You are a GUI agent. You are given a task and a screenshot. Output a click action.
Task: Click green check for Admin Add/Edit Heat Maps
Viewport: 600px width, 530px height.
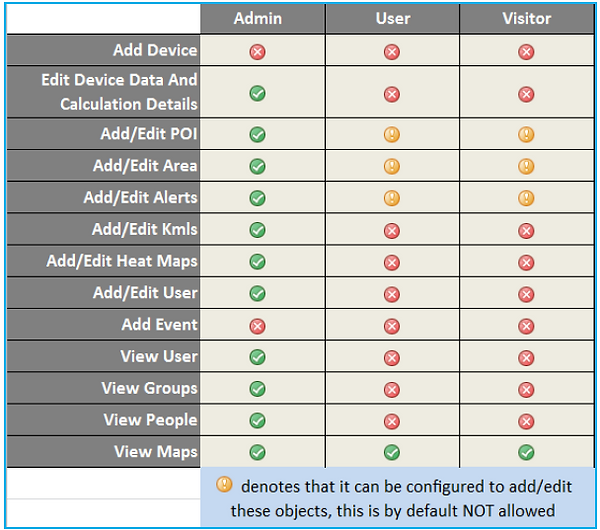pyautogui.click(x=258, y=262)
